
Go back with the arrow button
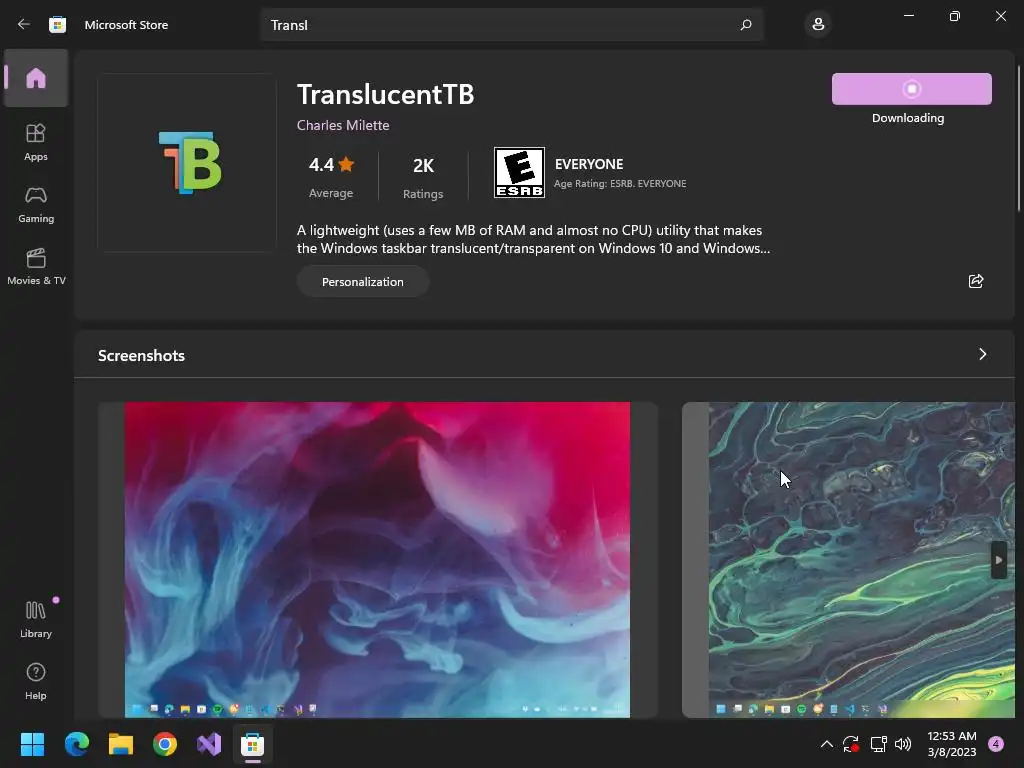pyautogui.click(x=24, y=25)
